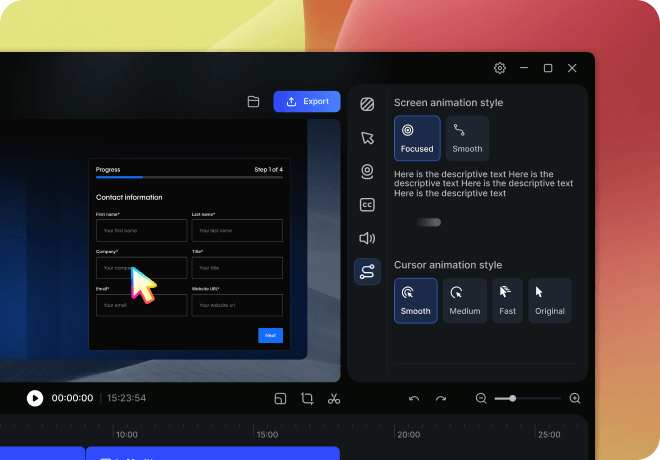The height and width of the screenshot is (460, 660).
Task: Undo the last edit
Action: 414,398
